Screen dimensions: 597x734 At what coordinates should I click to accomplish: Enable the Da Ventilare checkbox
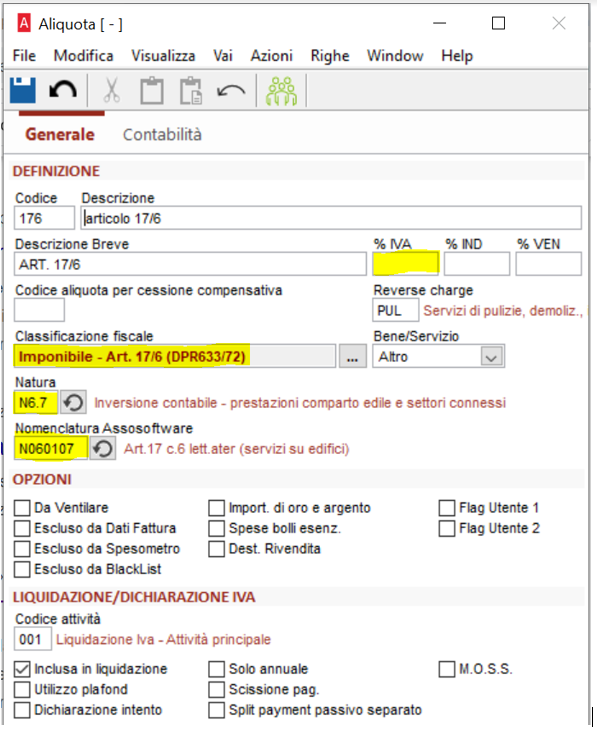[22, 507]
